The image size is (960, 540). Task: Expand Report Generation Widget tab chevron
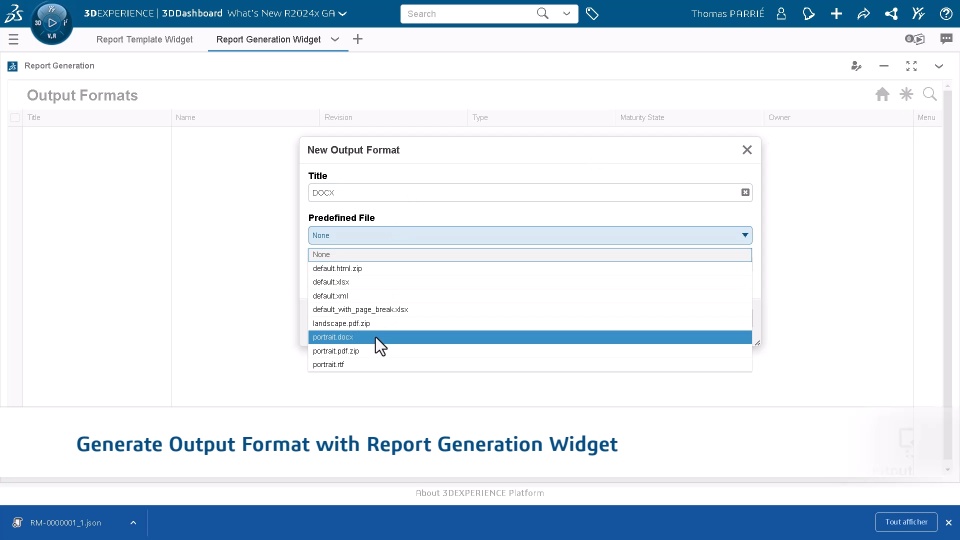335,39
